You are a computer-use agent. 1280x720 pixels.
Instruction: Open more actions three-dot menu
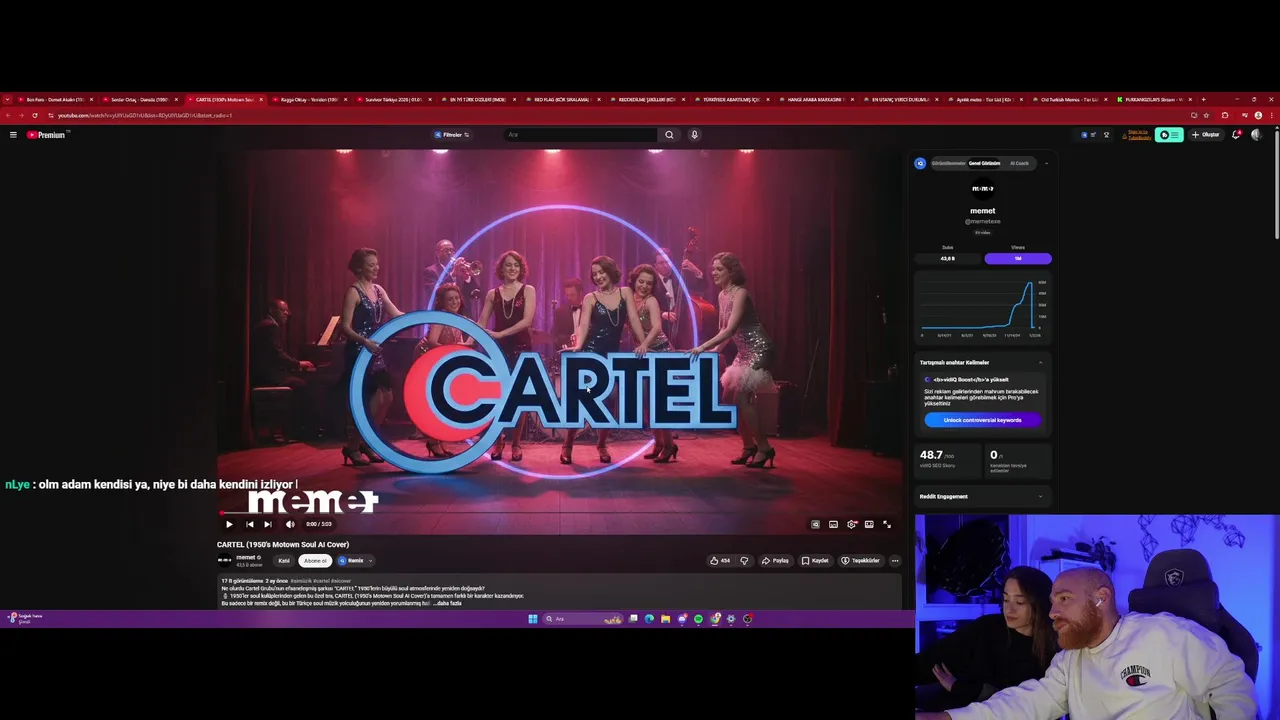tap(895, 560)
